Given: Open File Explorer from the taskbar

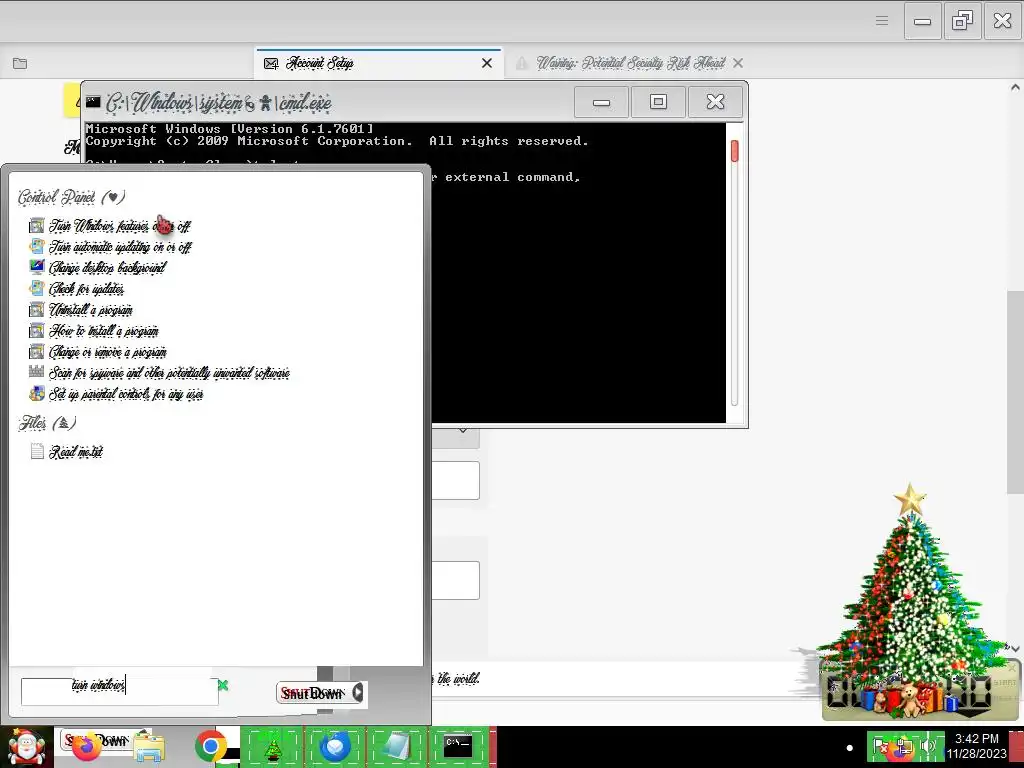Looking at the screenshot, I should (x=148, y=747).
